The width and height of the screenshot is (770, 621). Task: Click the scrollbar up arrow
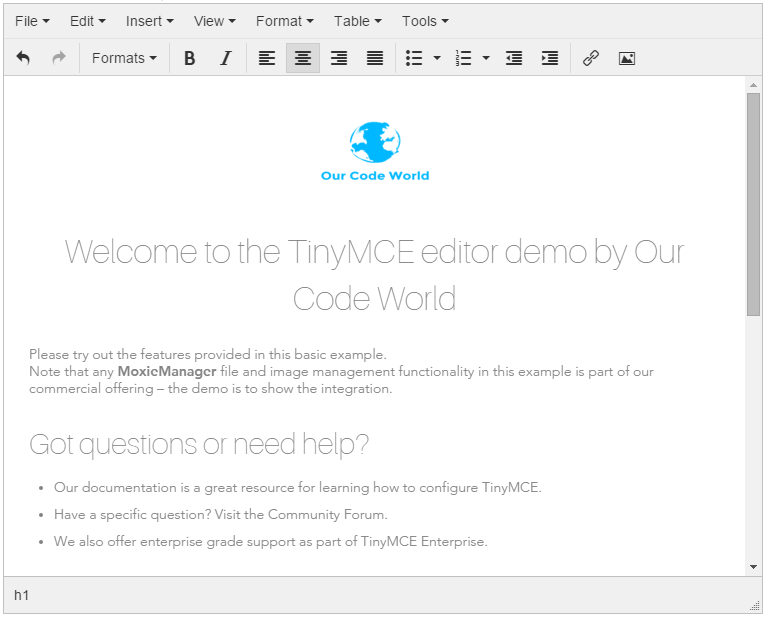point(753,85)
